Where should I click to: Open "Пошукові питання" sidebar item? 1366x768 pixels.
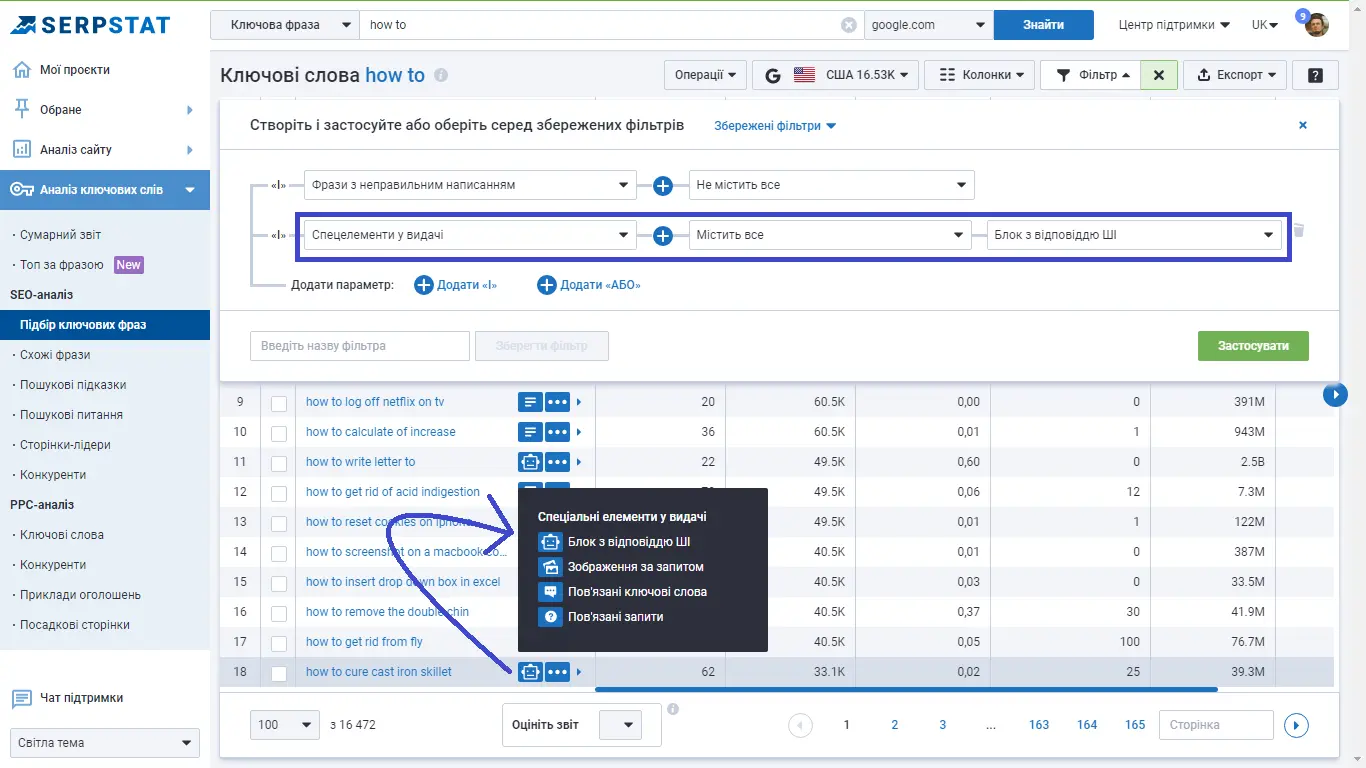71,415
